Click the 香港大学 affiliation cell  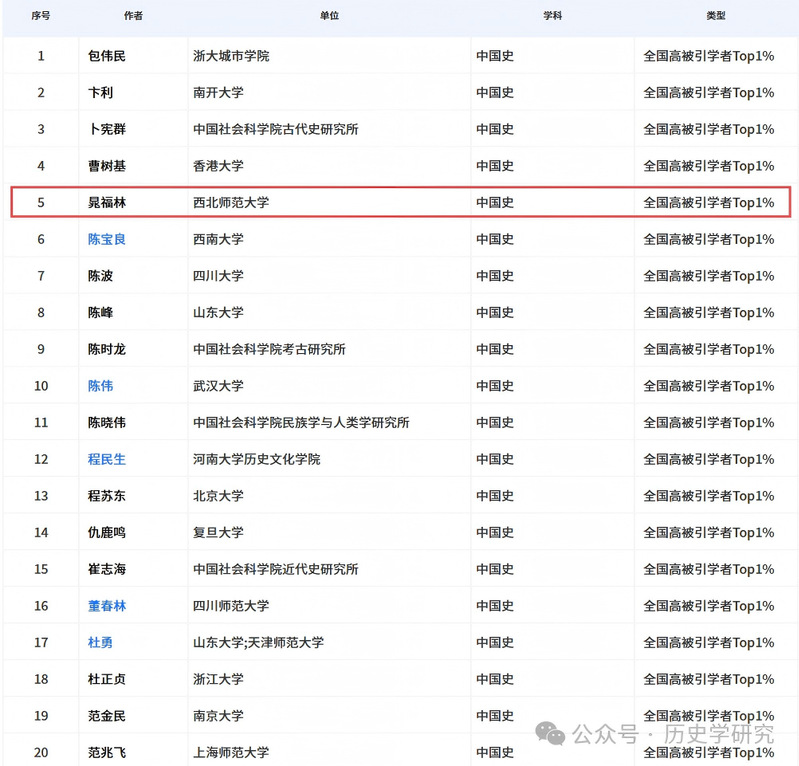click(218, 166)
